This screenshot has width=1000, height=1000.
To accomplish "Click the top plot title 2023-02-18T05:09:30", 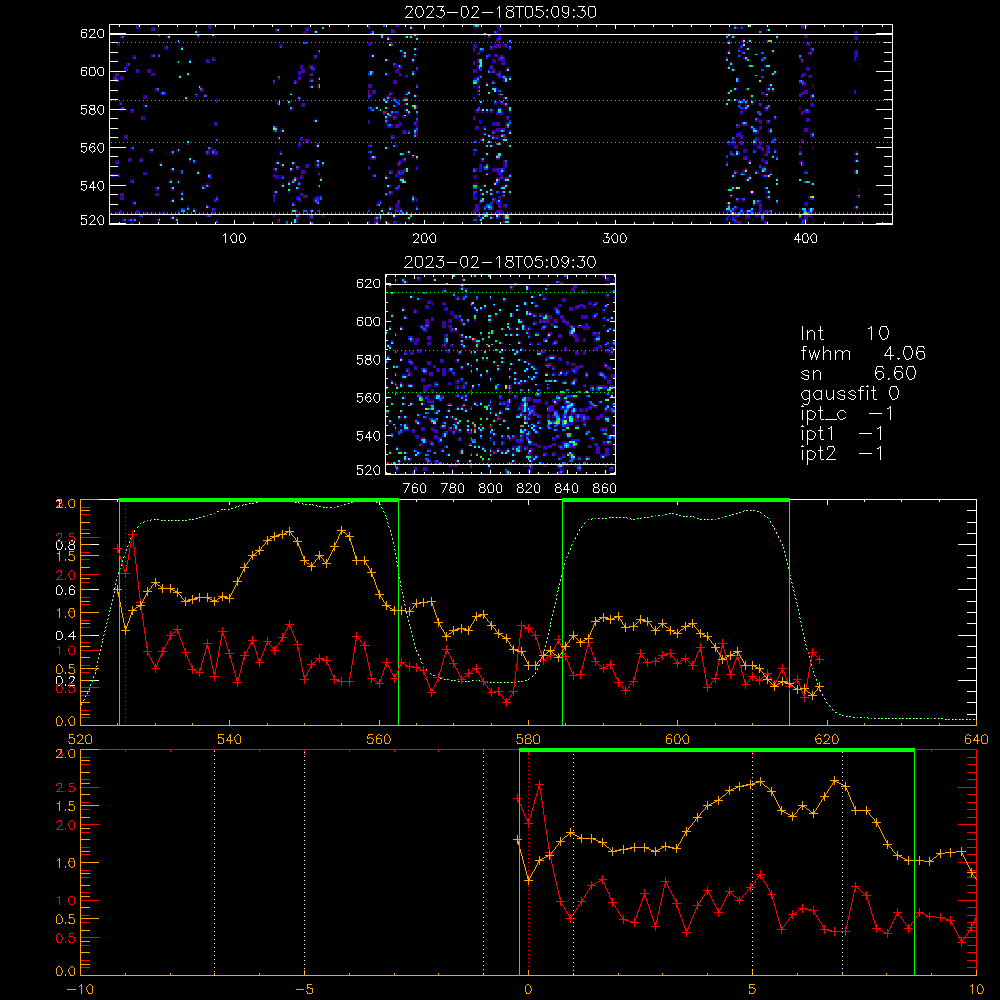I will pyautogui.click(x=501, y=12).
